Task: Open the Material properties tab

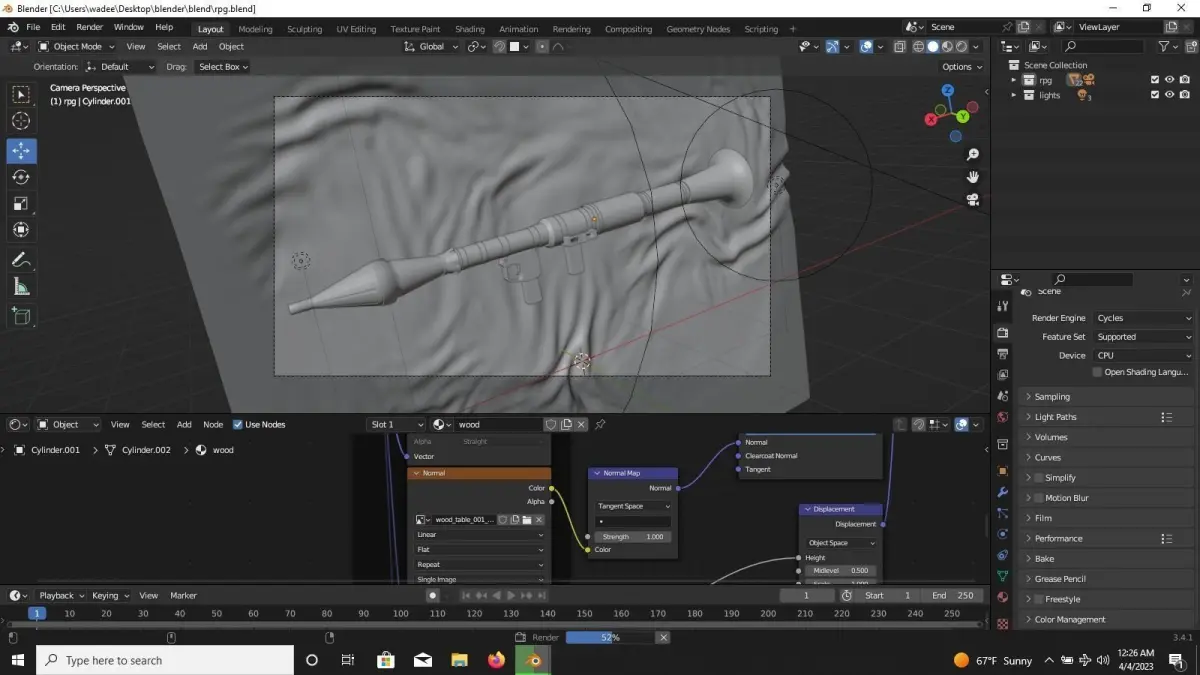Action: click(x=1003, y=597)
